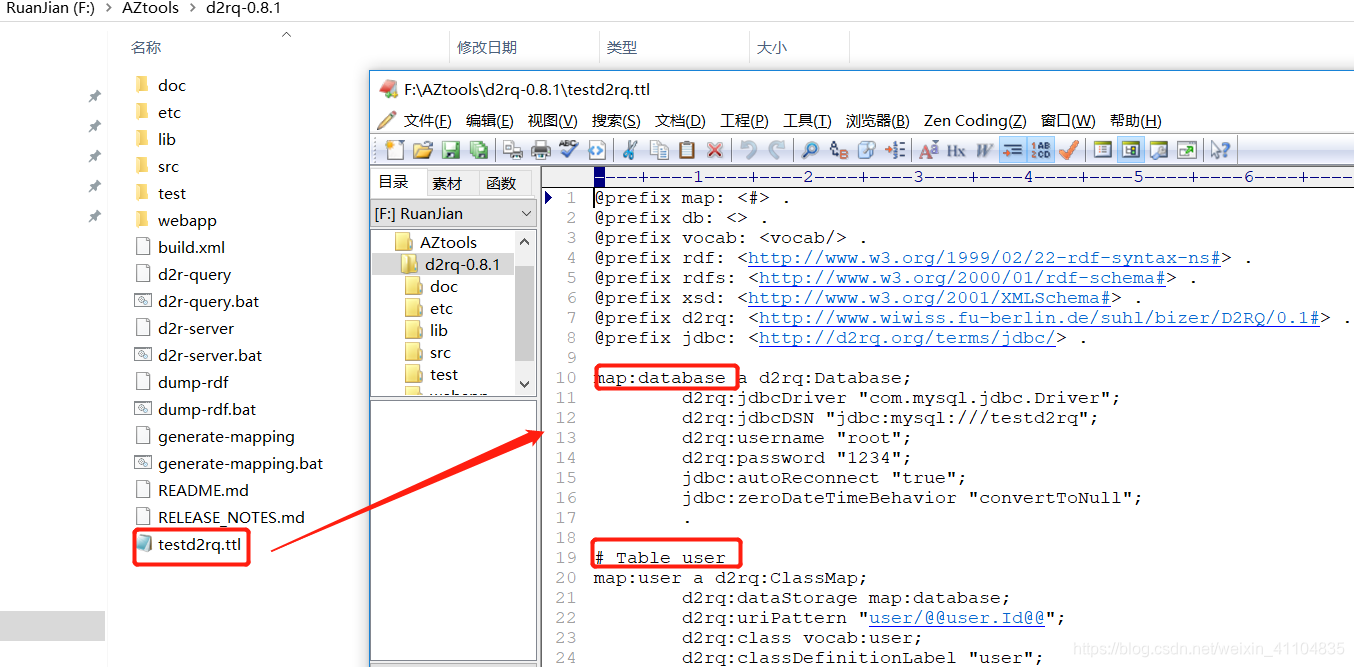
Task: Open Print Preview from the toolbar
Action: point(513,150)
